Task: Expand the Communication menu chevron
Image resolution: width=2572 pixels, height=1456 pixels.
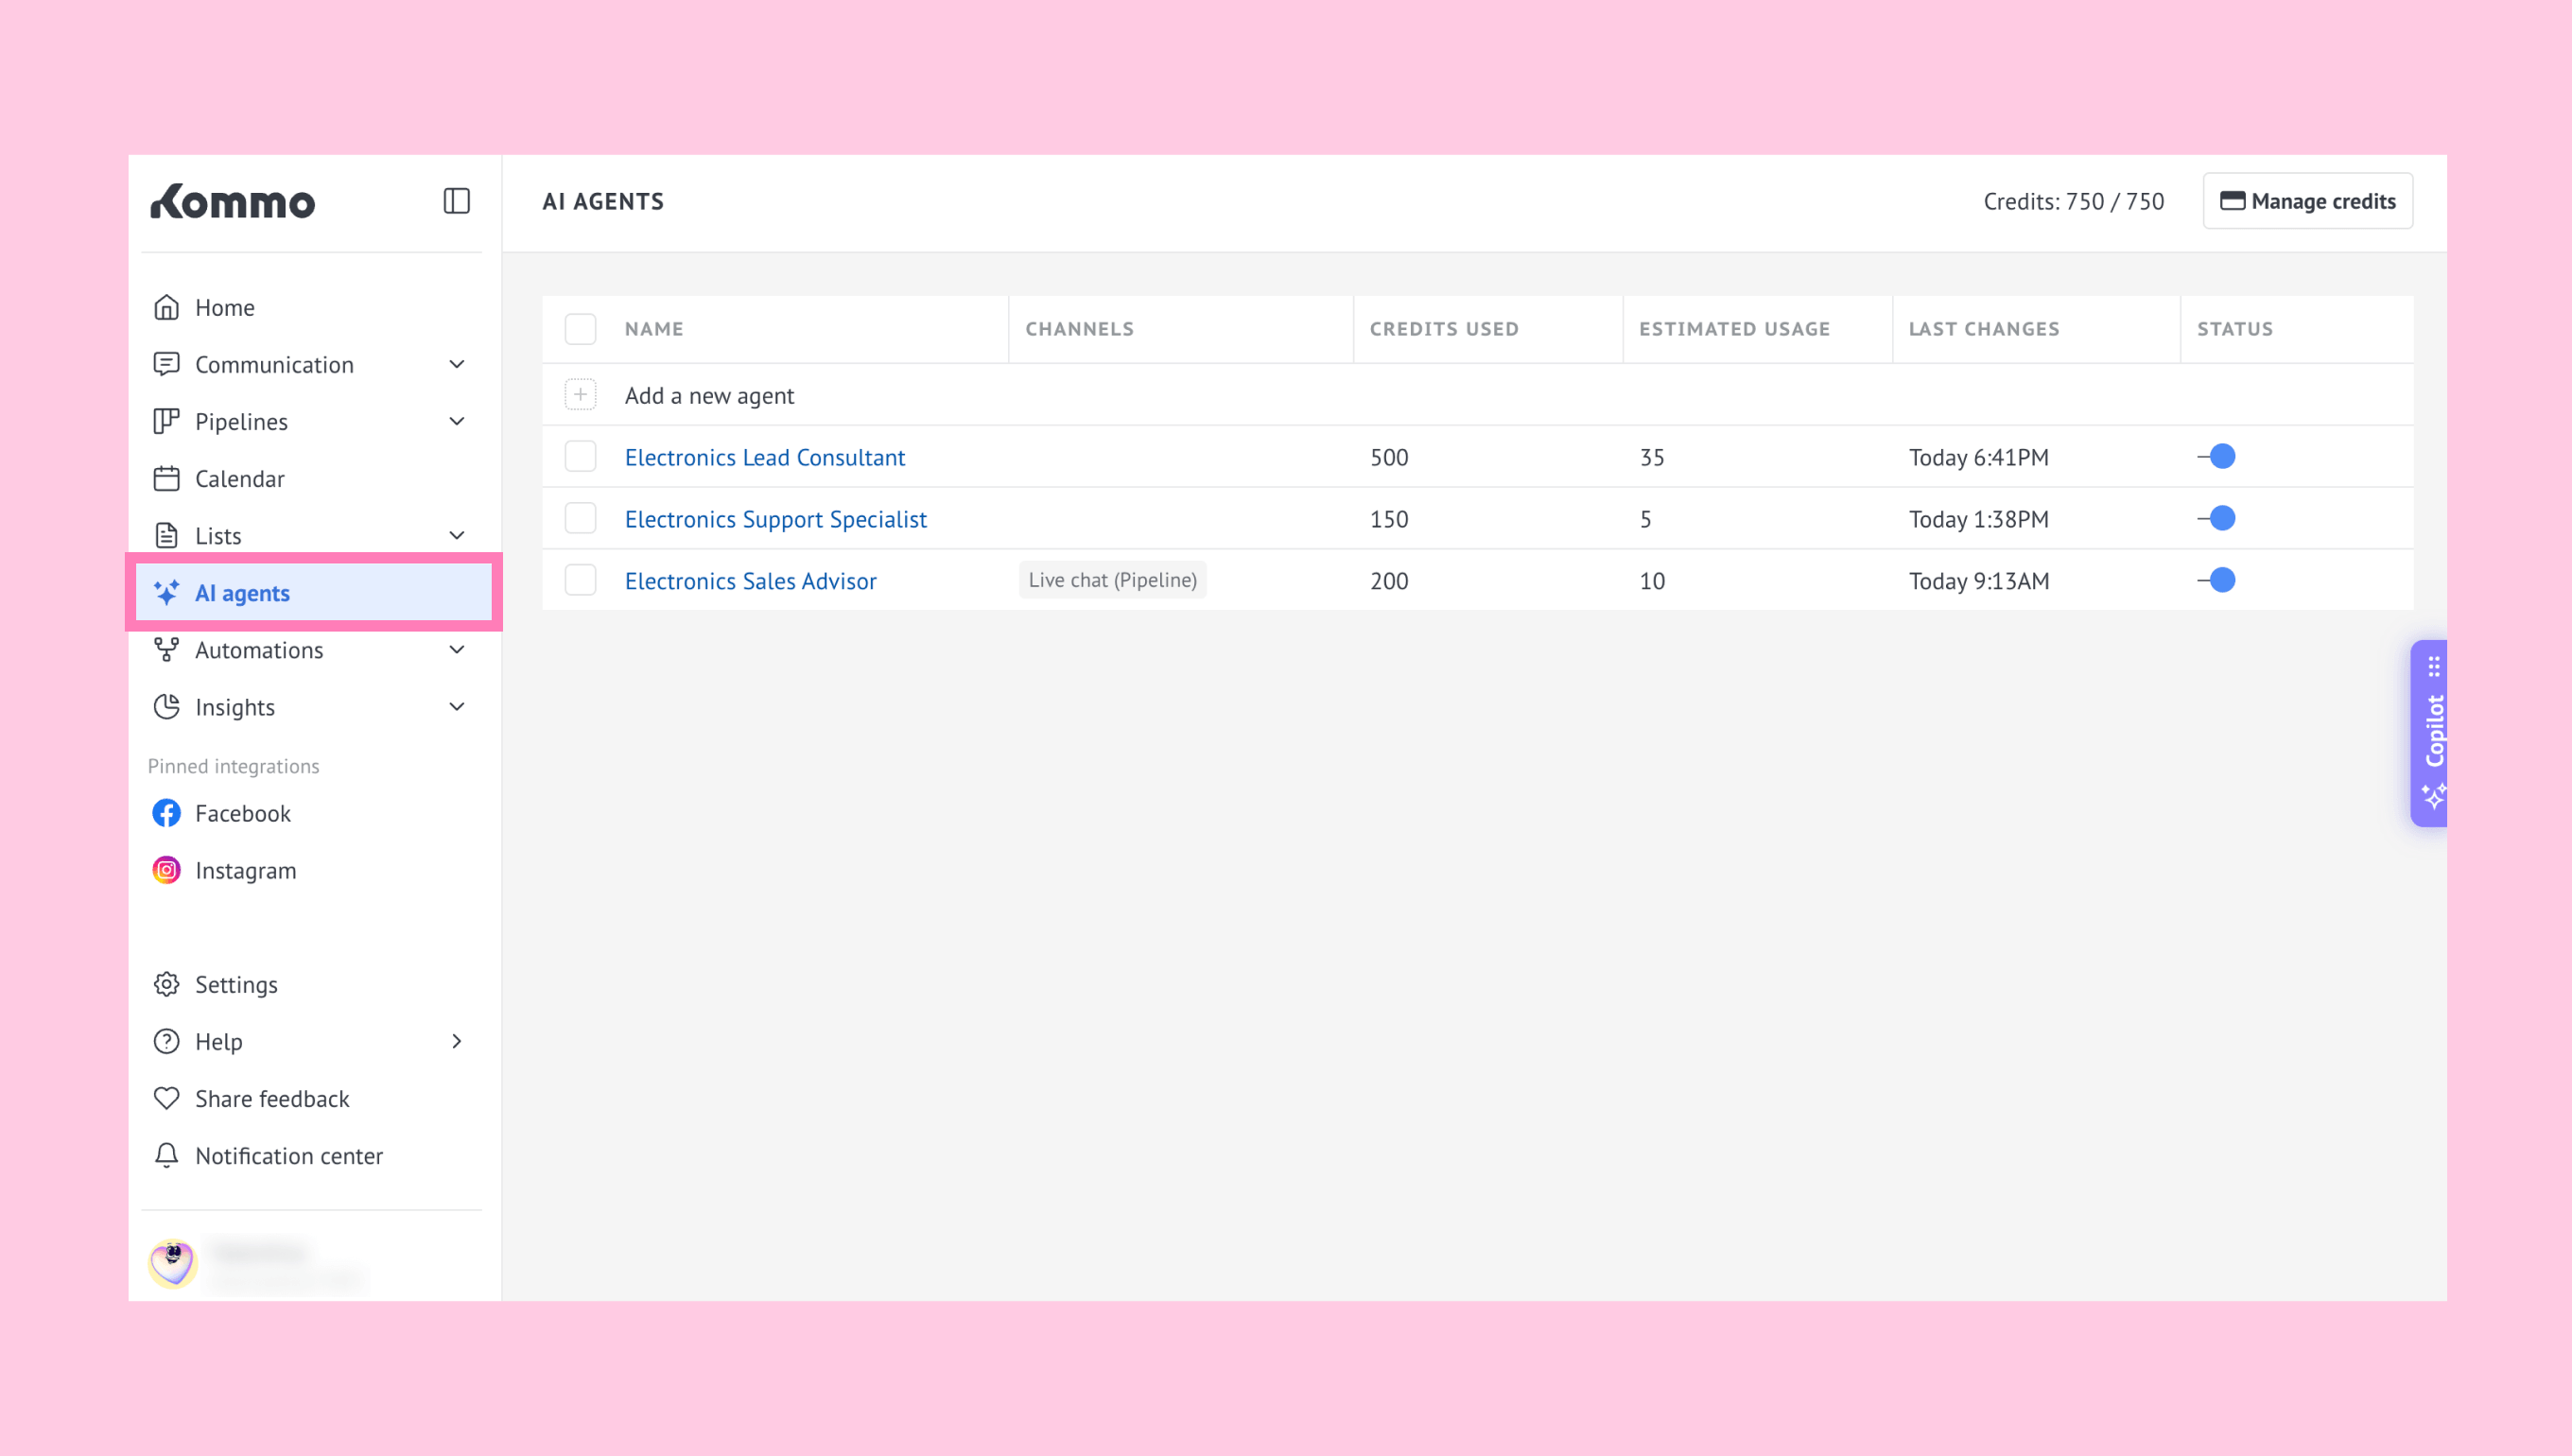Action: pos(457,364)
